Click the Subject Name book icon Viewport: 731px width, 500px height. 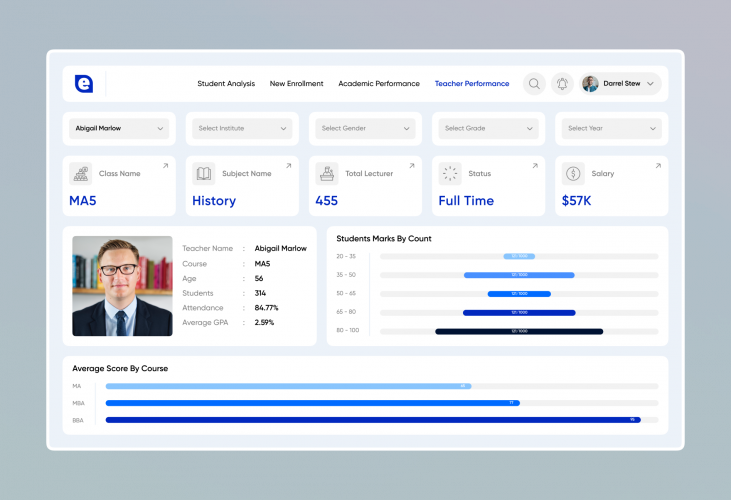coord(204,174)
